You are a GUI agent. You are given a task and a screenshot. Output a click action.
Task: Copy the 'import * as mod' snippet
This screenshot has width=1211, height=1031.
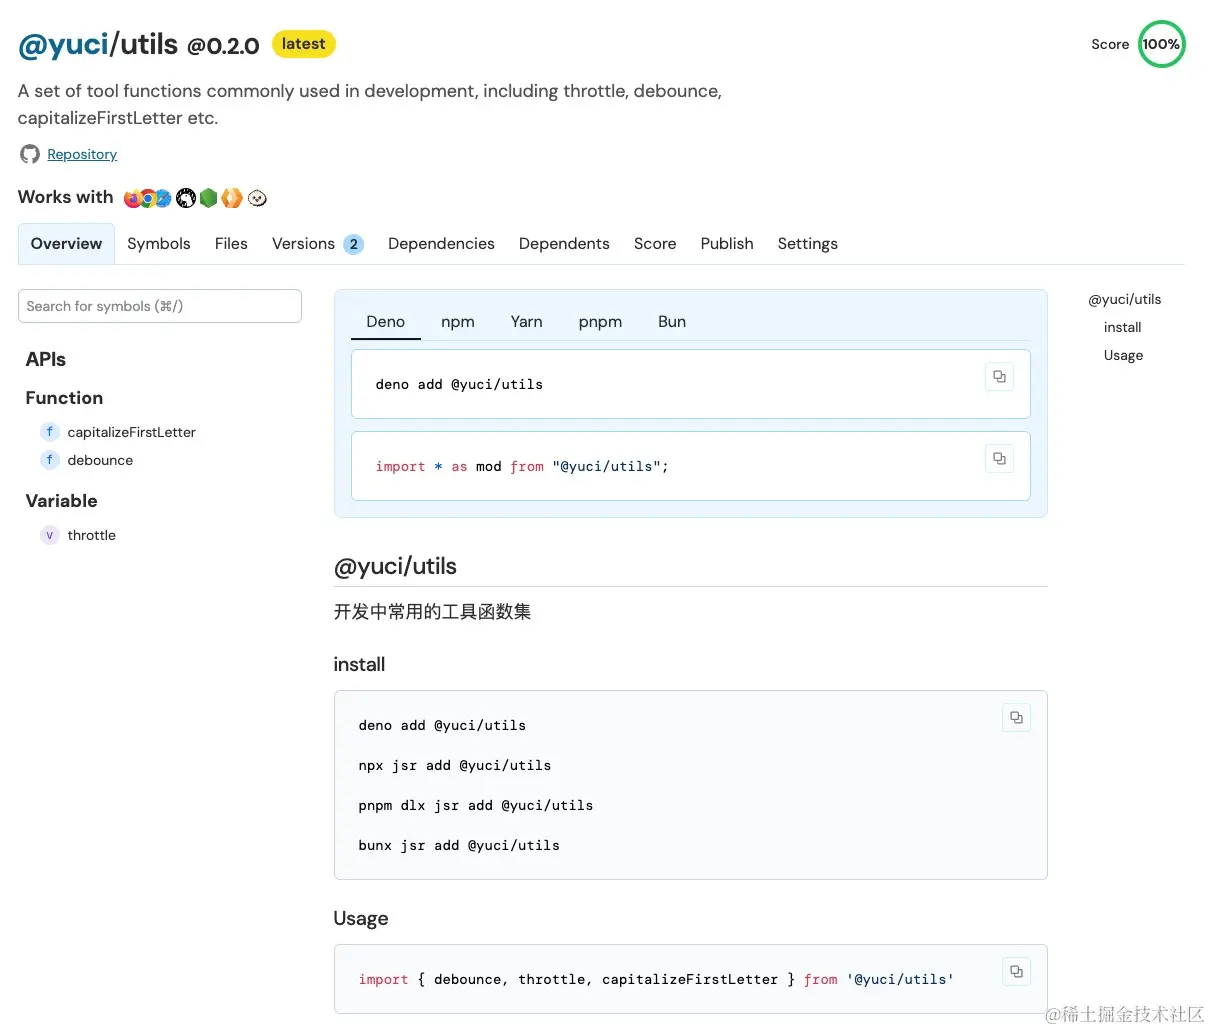coord(999,459)
